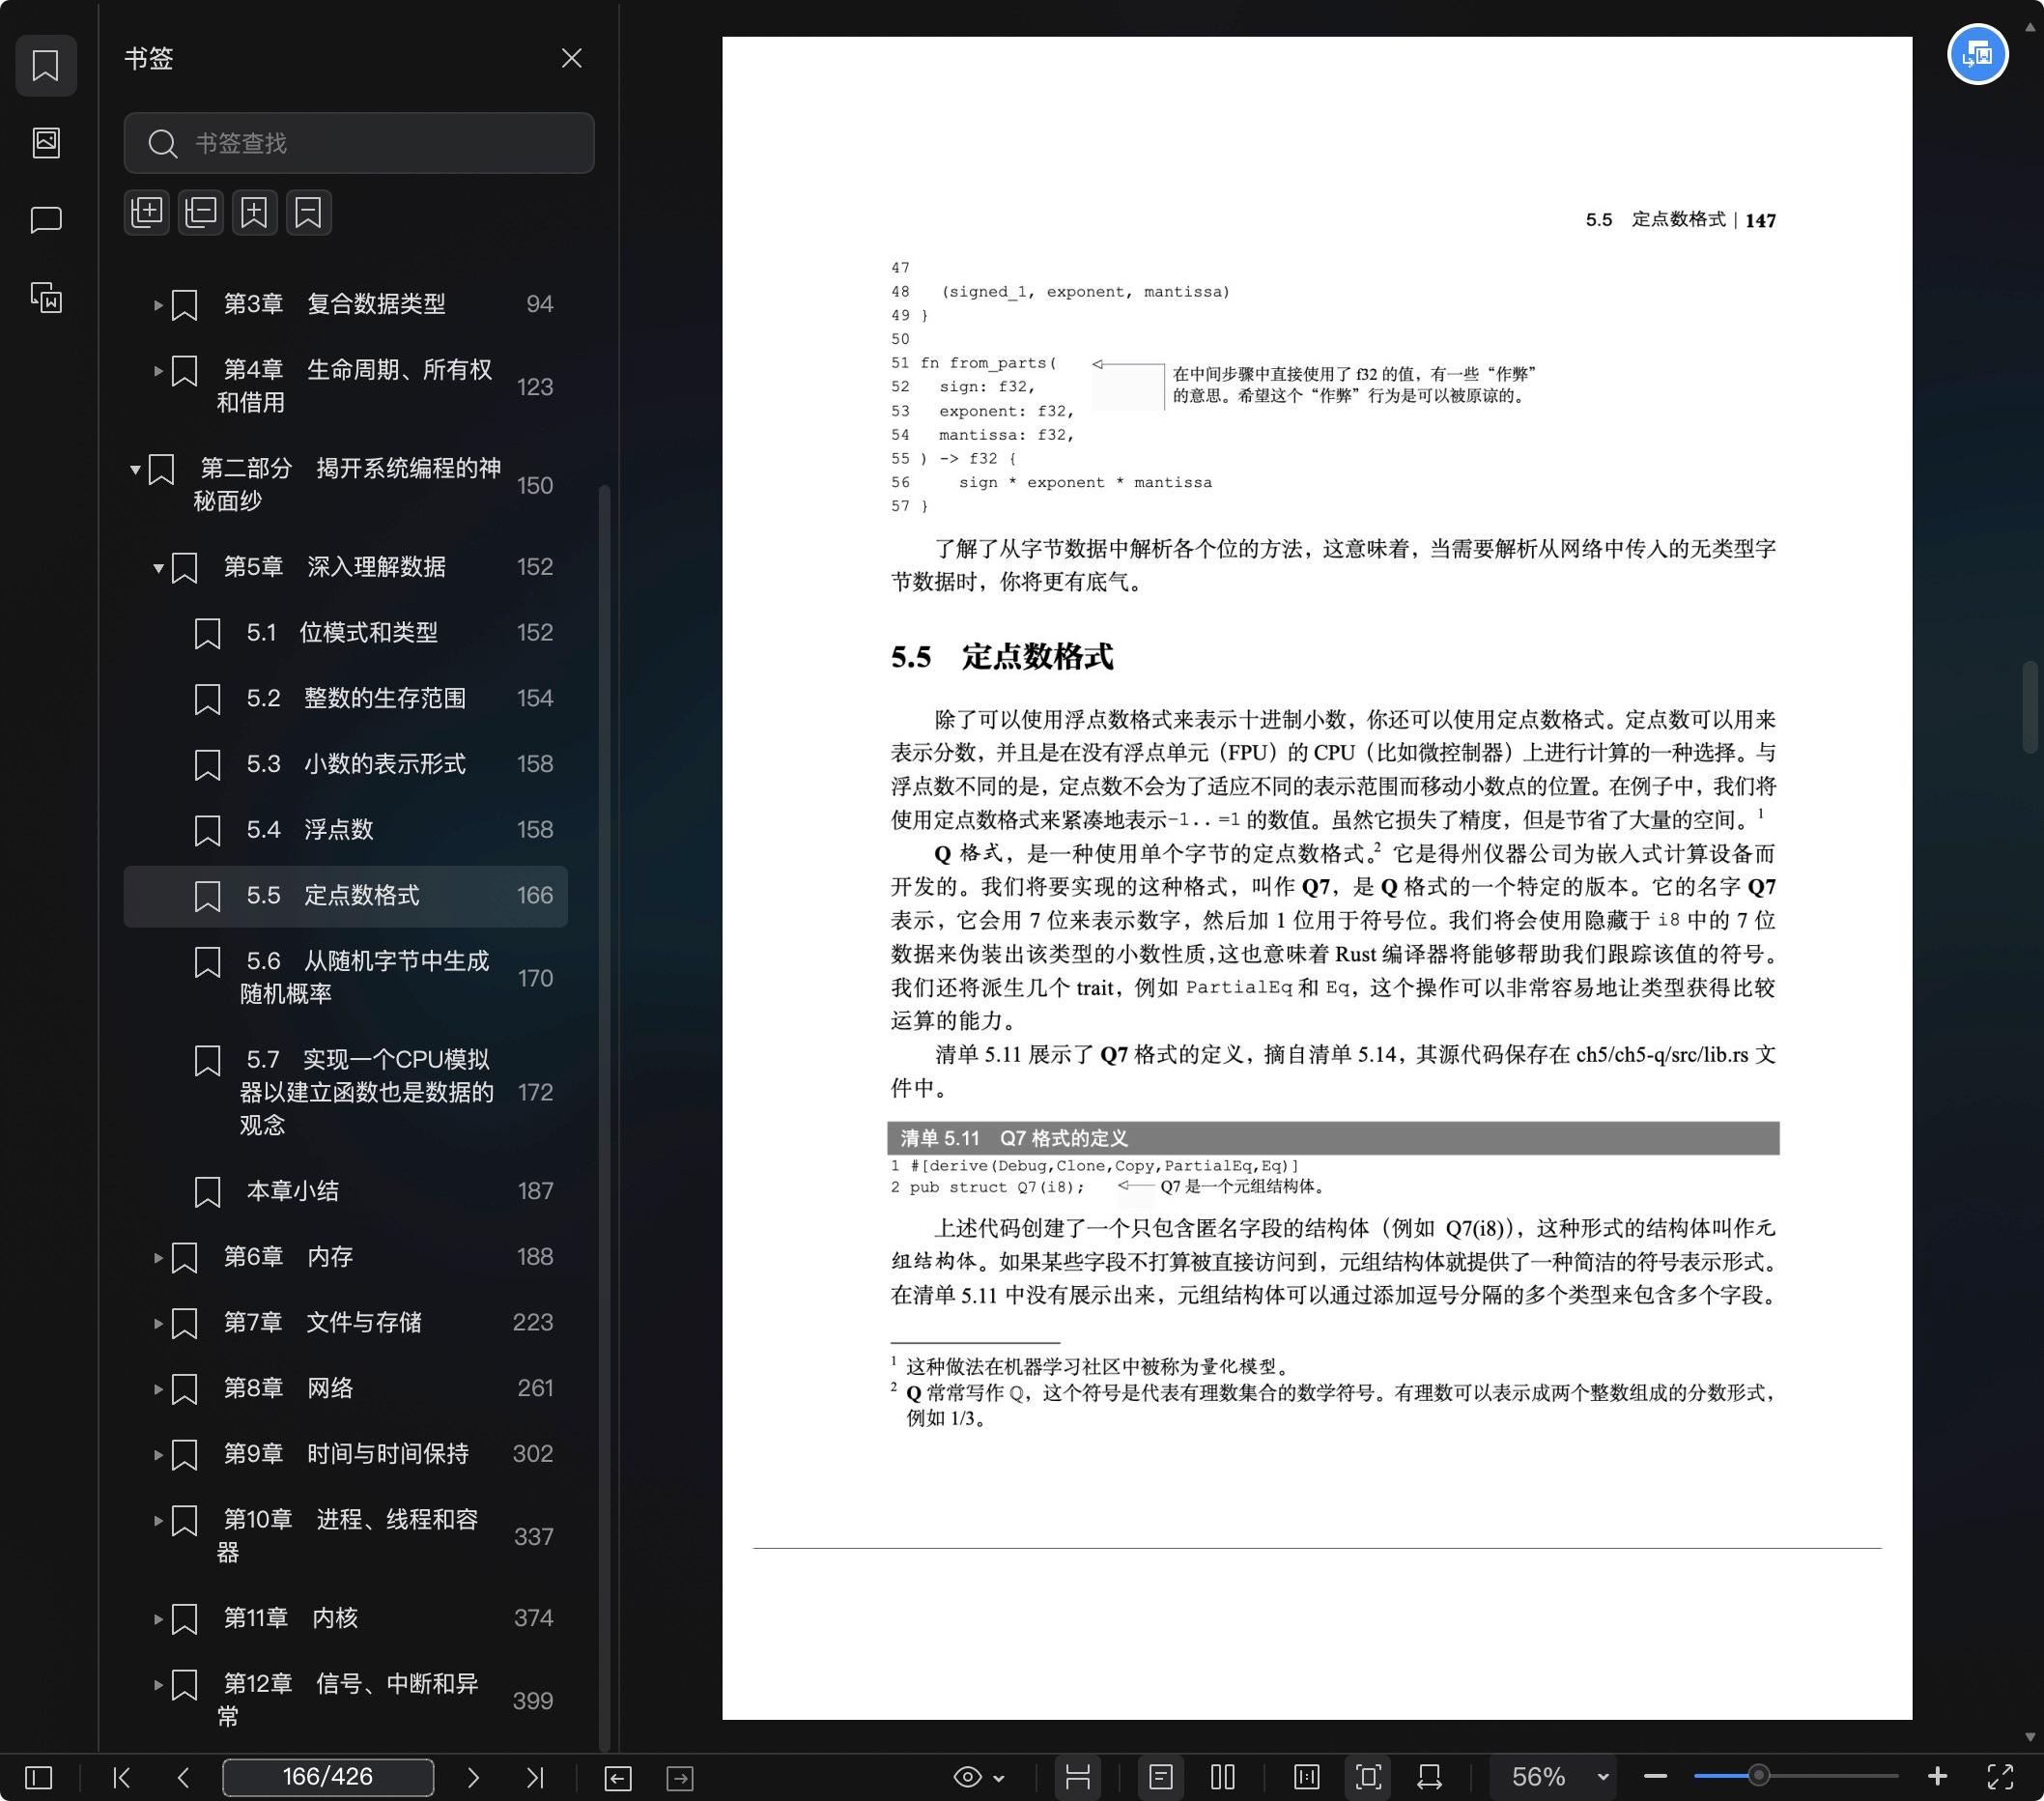Select bookmark 5.5 定点数格式
Viewport: 2044px width, 1801px height.
pyautogui.click(x=346, y=896)
